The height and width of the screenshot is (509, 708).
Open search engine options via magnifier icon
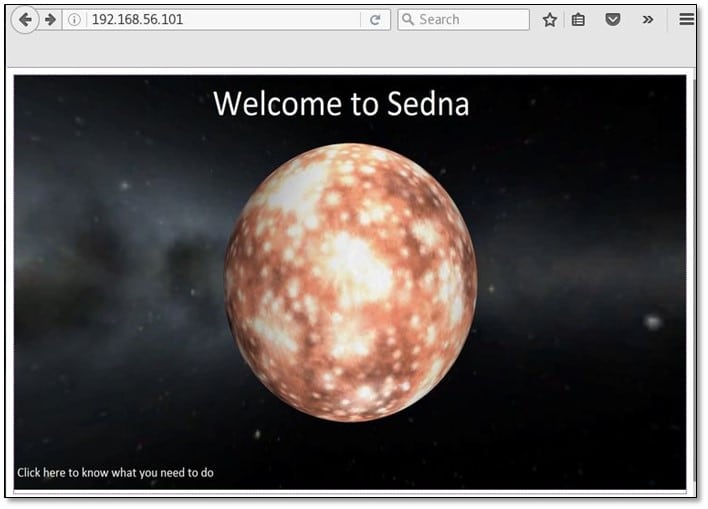407,20
